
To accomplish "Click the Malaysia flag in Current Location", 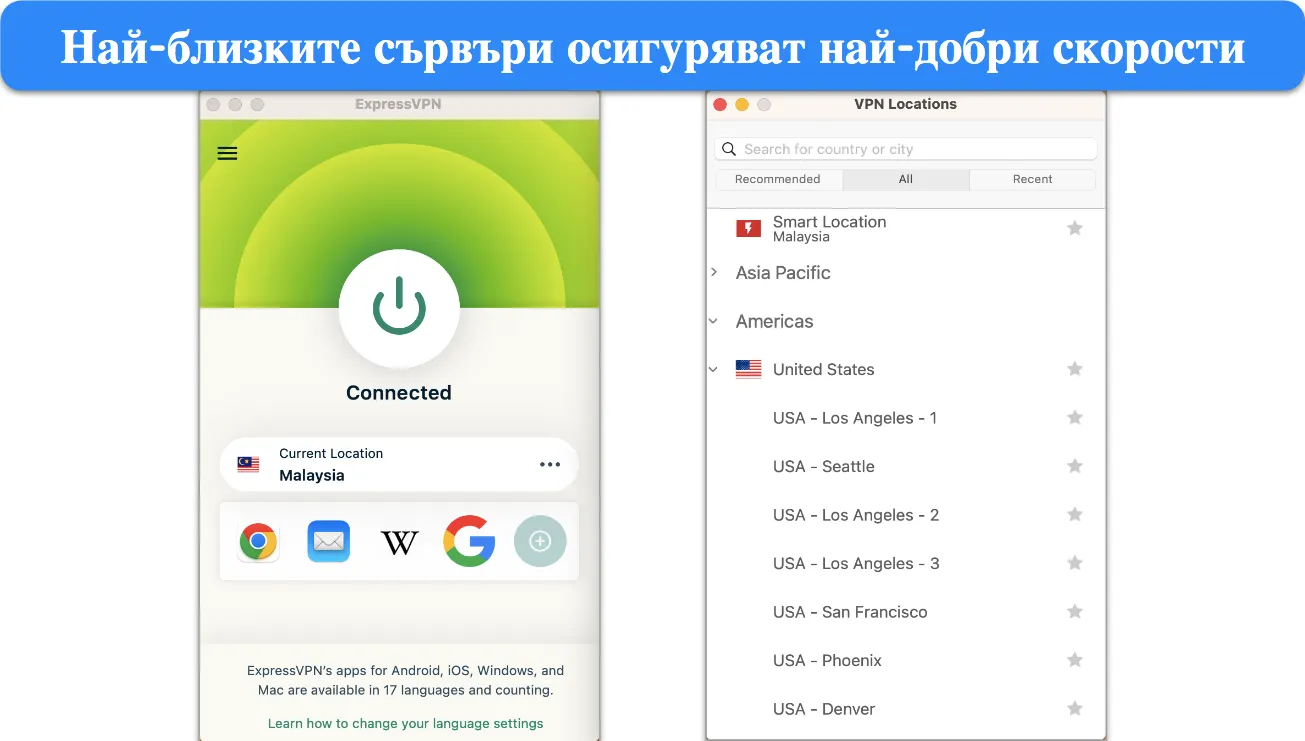I will 248,464.
